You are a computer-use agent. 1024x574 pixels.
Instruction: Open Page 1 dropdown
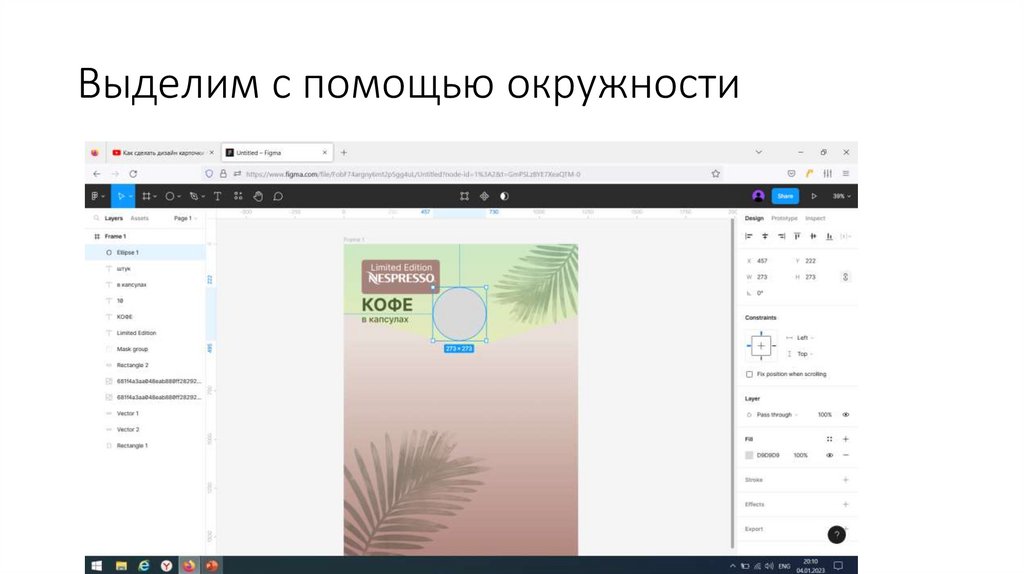185,218
